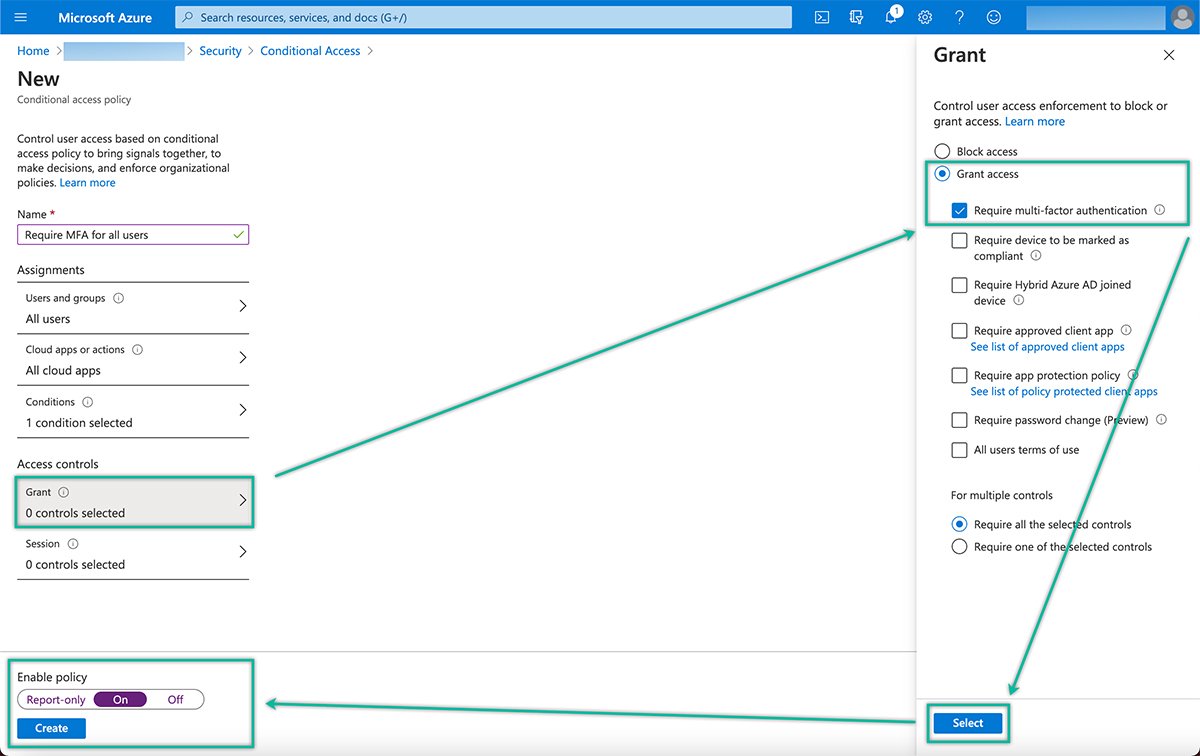This screenshot has width=1200, height=756.
Task: Select the Block access radio button
Action: pos(941,150)
